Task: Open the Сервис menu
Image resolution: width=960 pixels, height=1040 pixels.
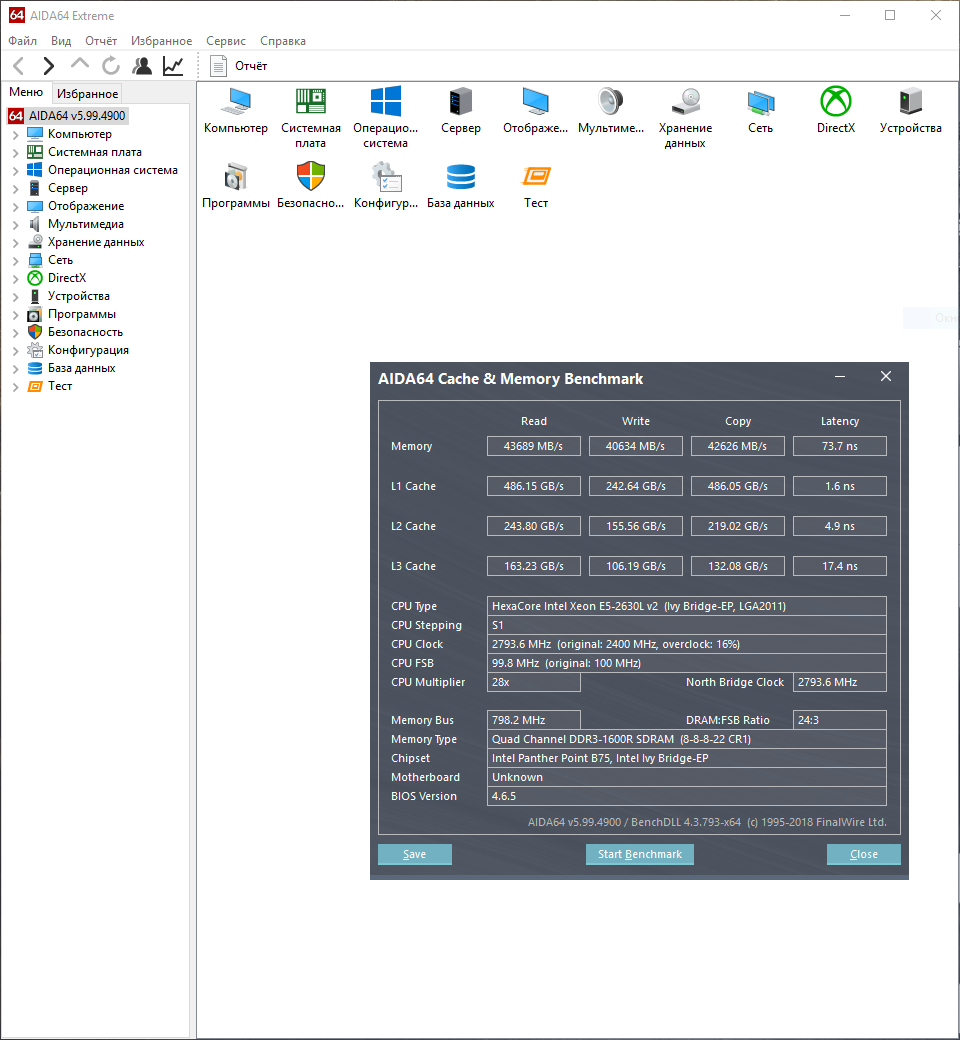Action: [226, 40]
